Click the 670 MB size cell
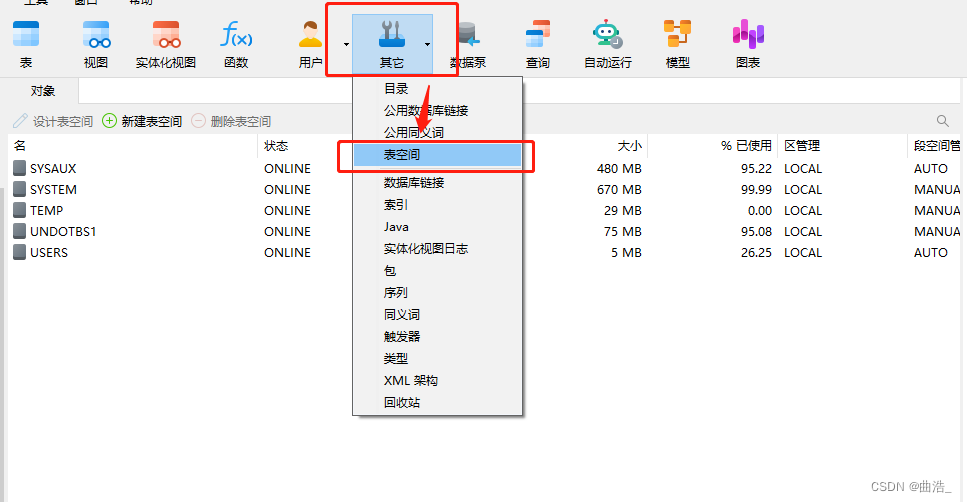Image resolution: width=967 pixels, height=502 pixels. coord(619,189)
